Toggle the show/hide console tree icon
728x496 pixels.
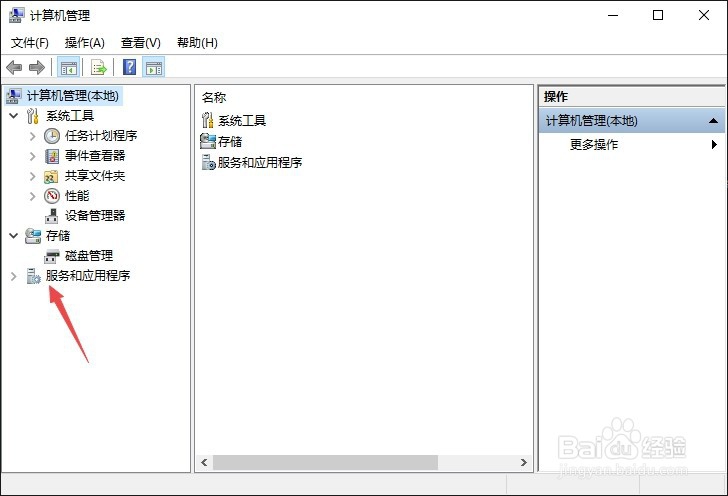tap(69, 68)
